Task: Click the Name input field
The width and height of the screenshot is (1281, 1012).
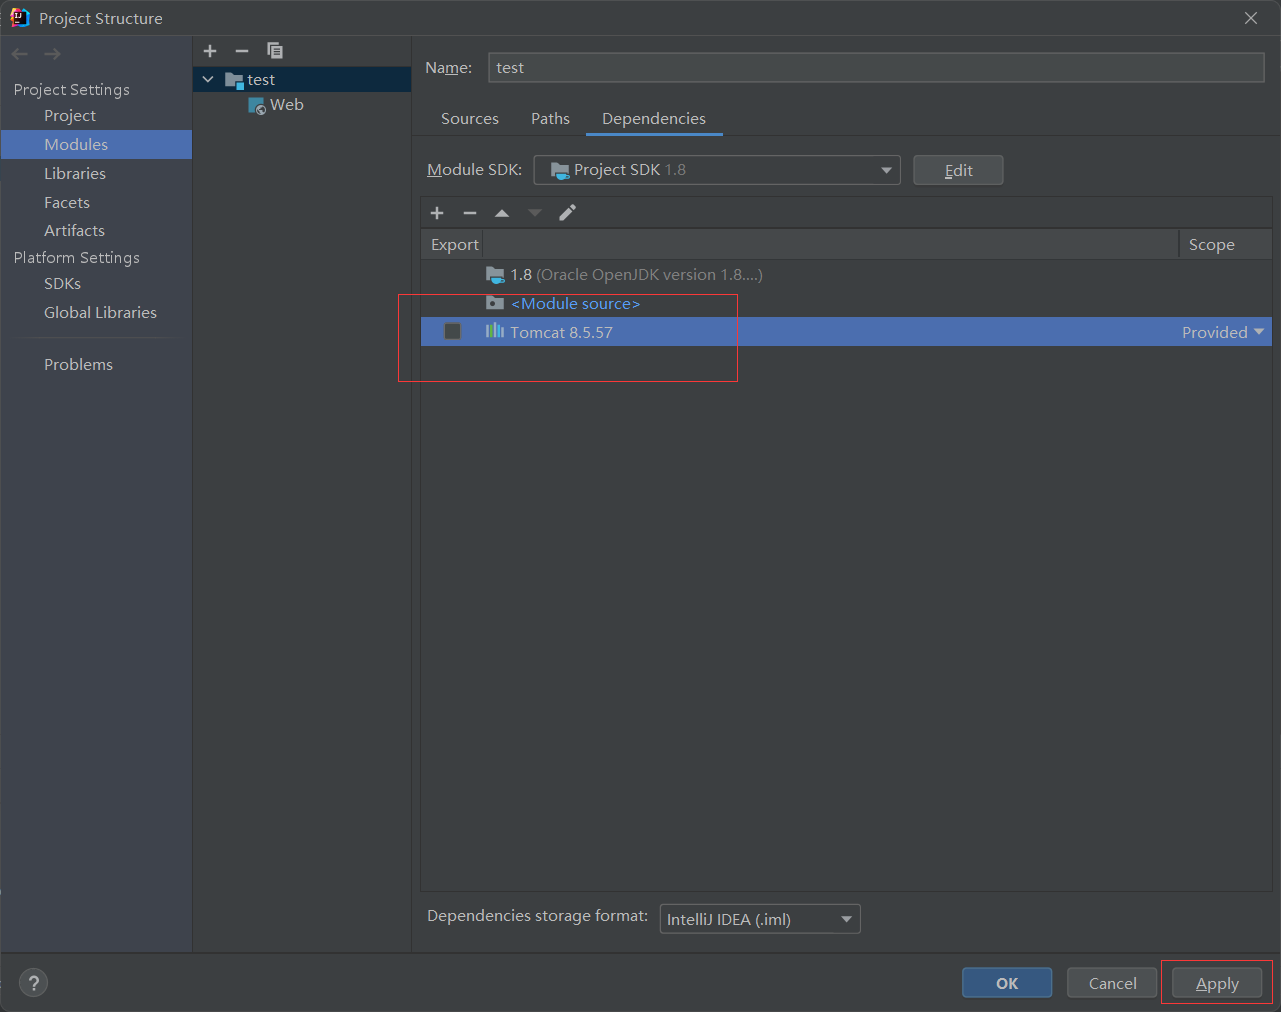Action: coord(876,68)
